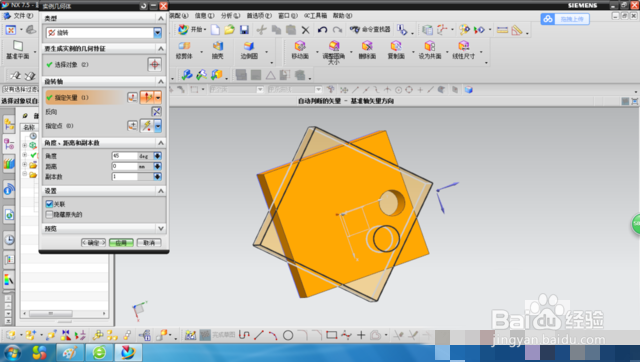Click the Undo arrow icon
The image size is (640, 362).
[x=322, y=30]
